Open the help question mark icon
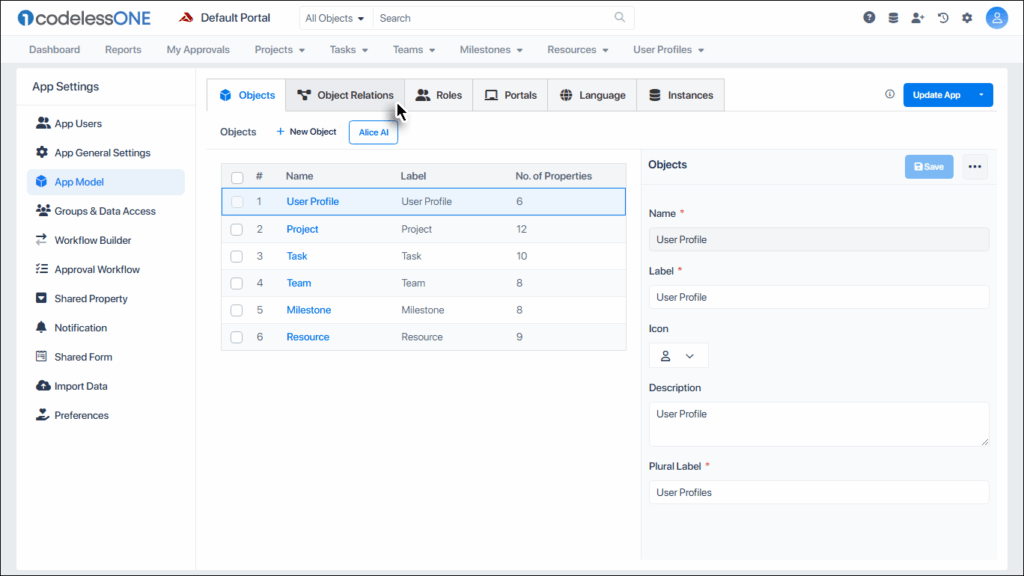Screen dimensions: 1024x576 point(869,18)
